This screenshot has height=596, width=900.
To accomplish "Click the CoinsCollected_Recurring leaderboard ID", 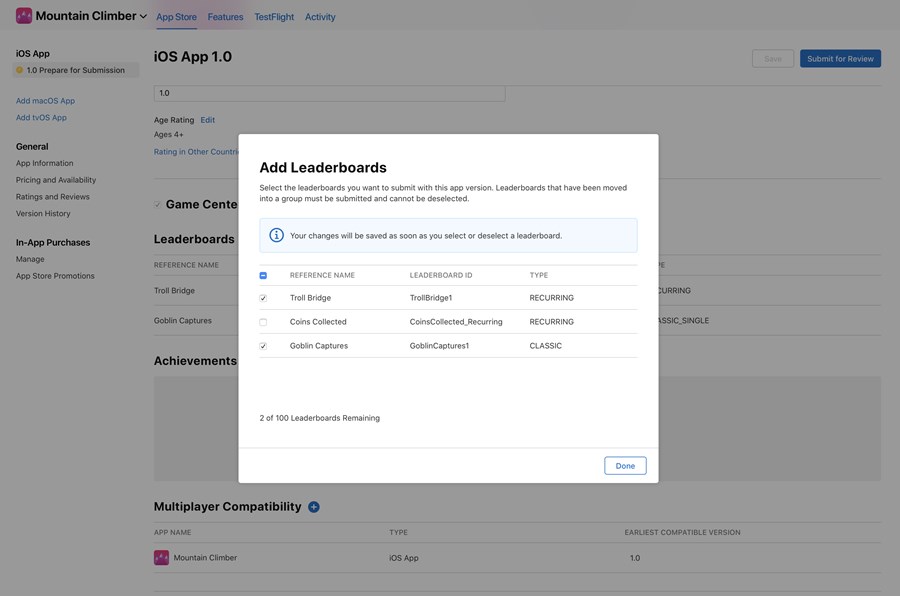I will tap(456, 322).
